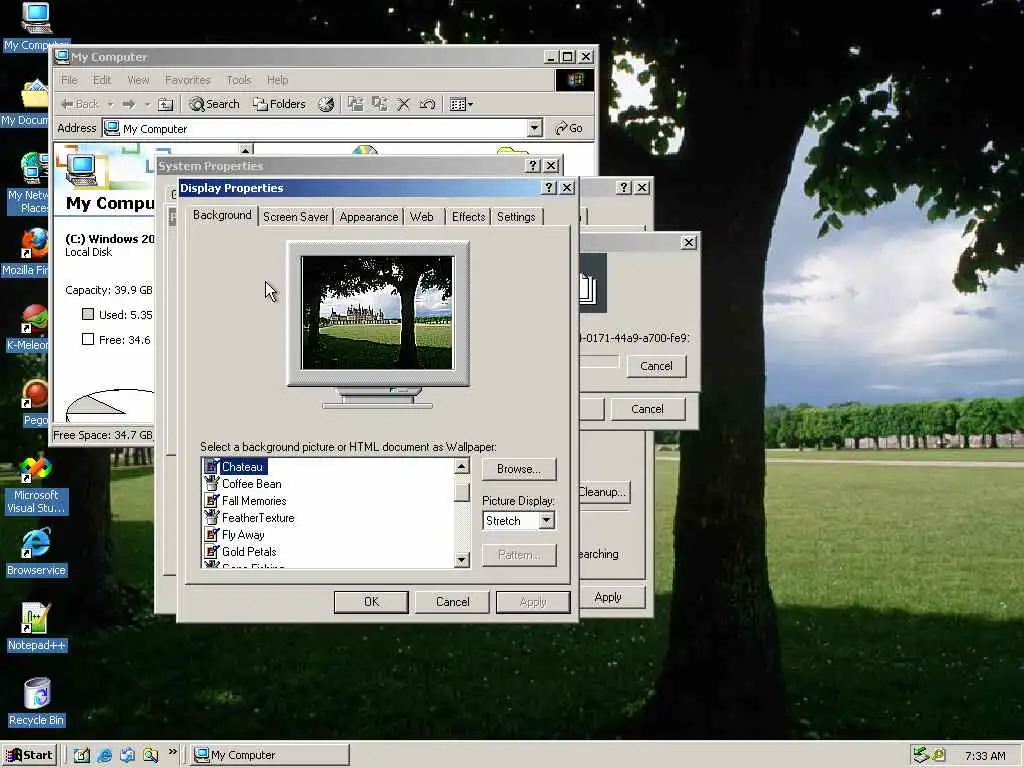1024x768 pixels.
Task: Click the Forward arrow in My Computer toolbar
Action: coord(129,104)
